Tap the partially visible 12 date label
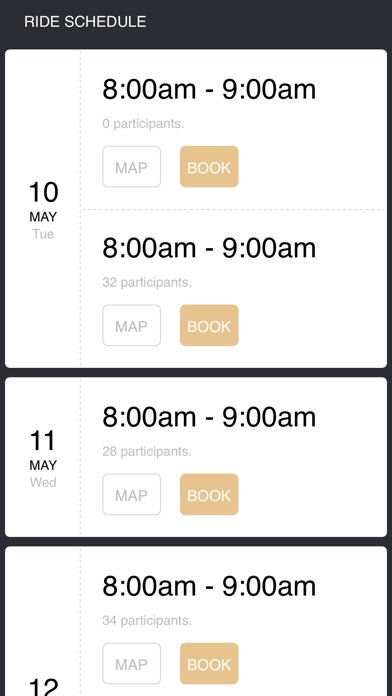Image resolution: width=392 pixels, height=696 pixels. (x=43, y=687)
